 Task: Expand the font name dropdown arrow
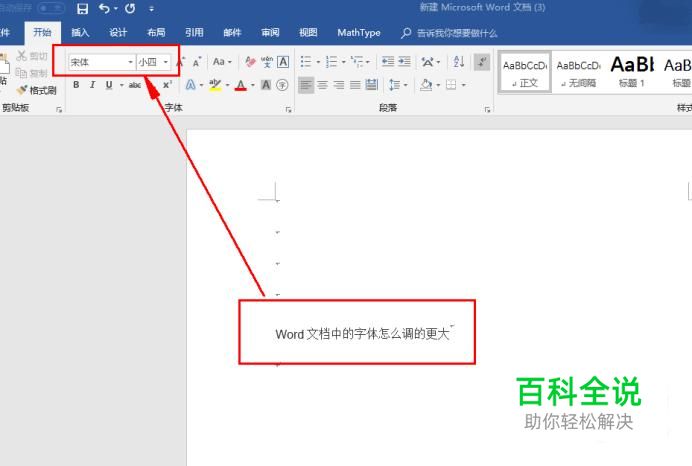point(131,62)
